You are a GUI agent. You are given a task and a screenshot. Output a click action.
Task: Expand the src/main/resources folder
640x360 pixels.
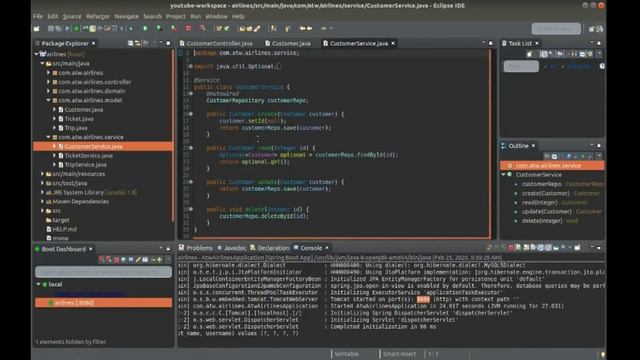click(42, 174)
